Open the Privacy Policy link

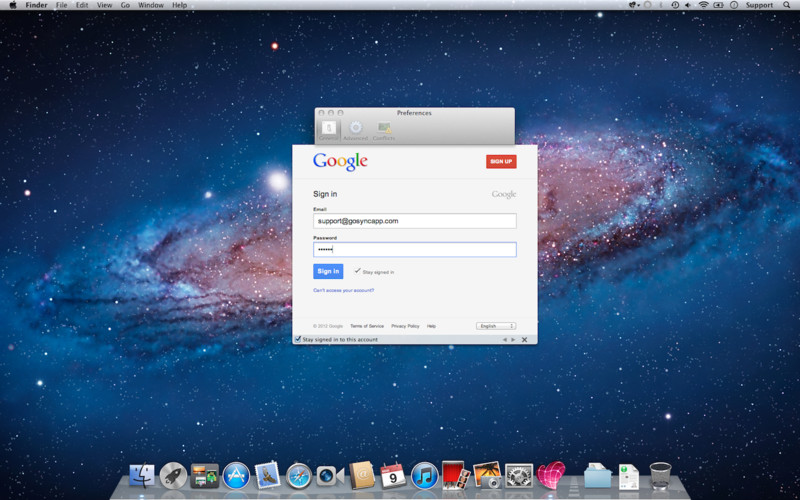pyautogui.click(x=405, y=326)
